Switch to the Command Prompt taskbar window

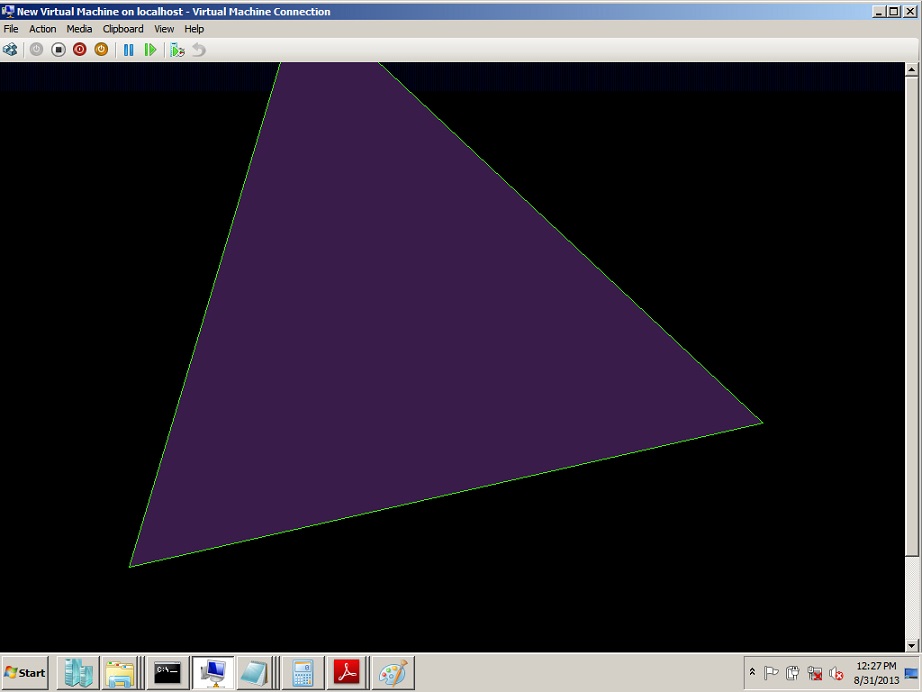(168, 673)
